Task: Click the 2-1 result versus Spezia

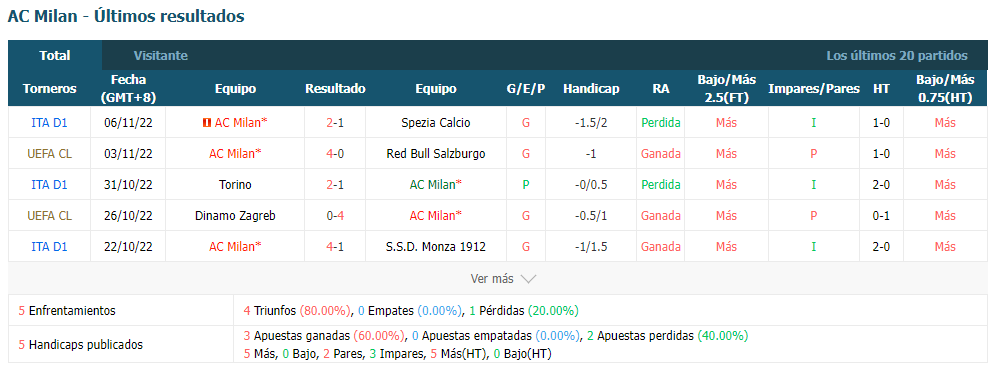Action: (x=335, y=123)
